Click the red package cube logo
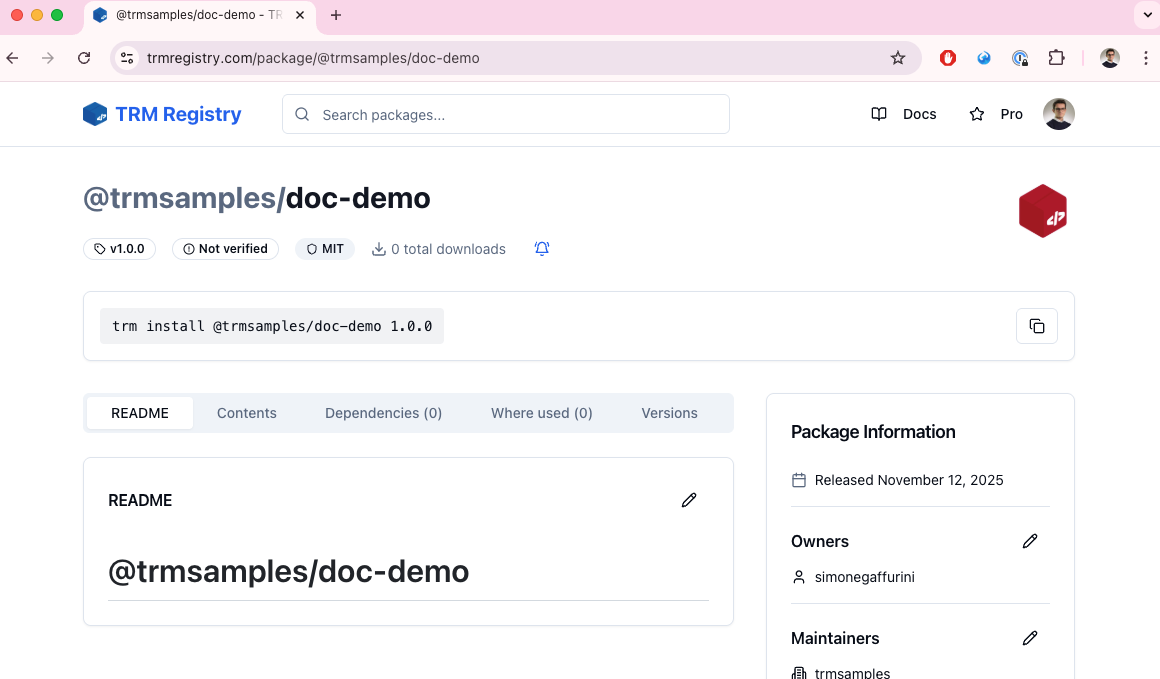Image resolution: width=1160 pixels, height=679 pixels. [x=1042, y=211]
